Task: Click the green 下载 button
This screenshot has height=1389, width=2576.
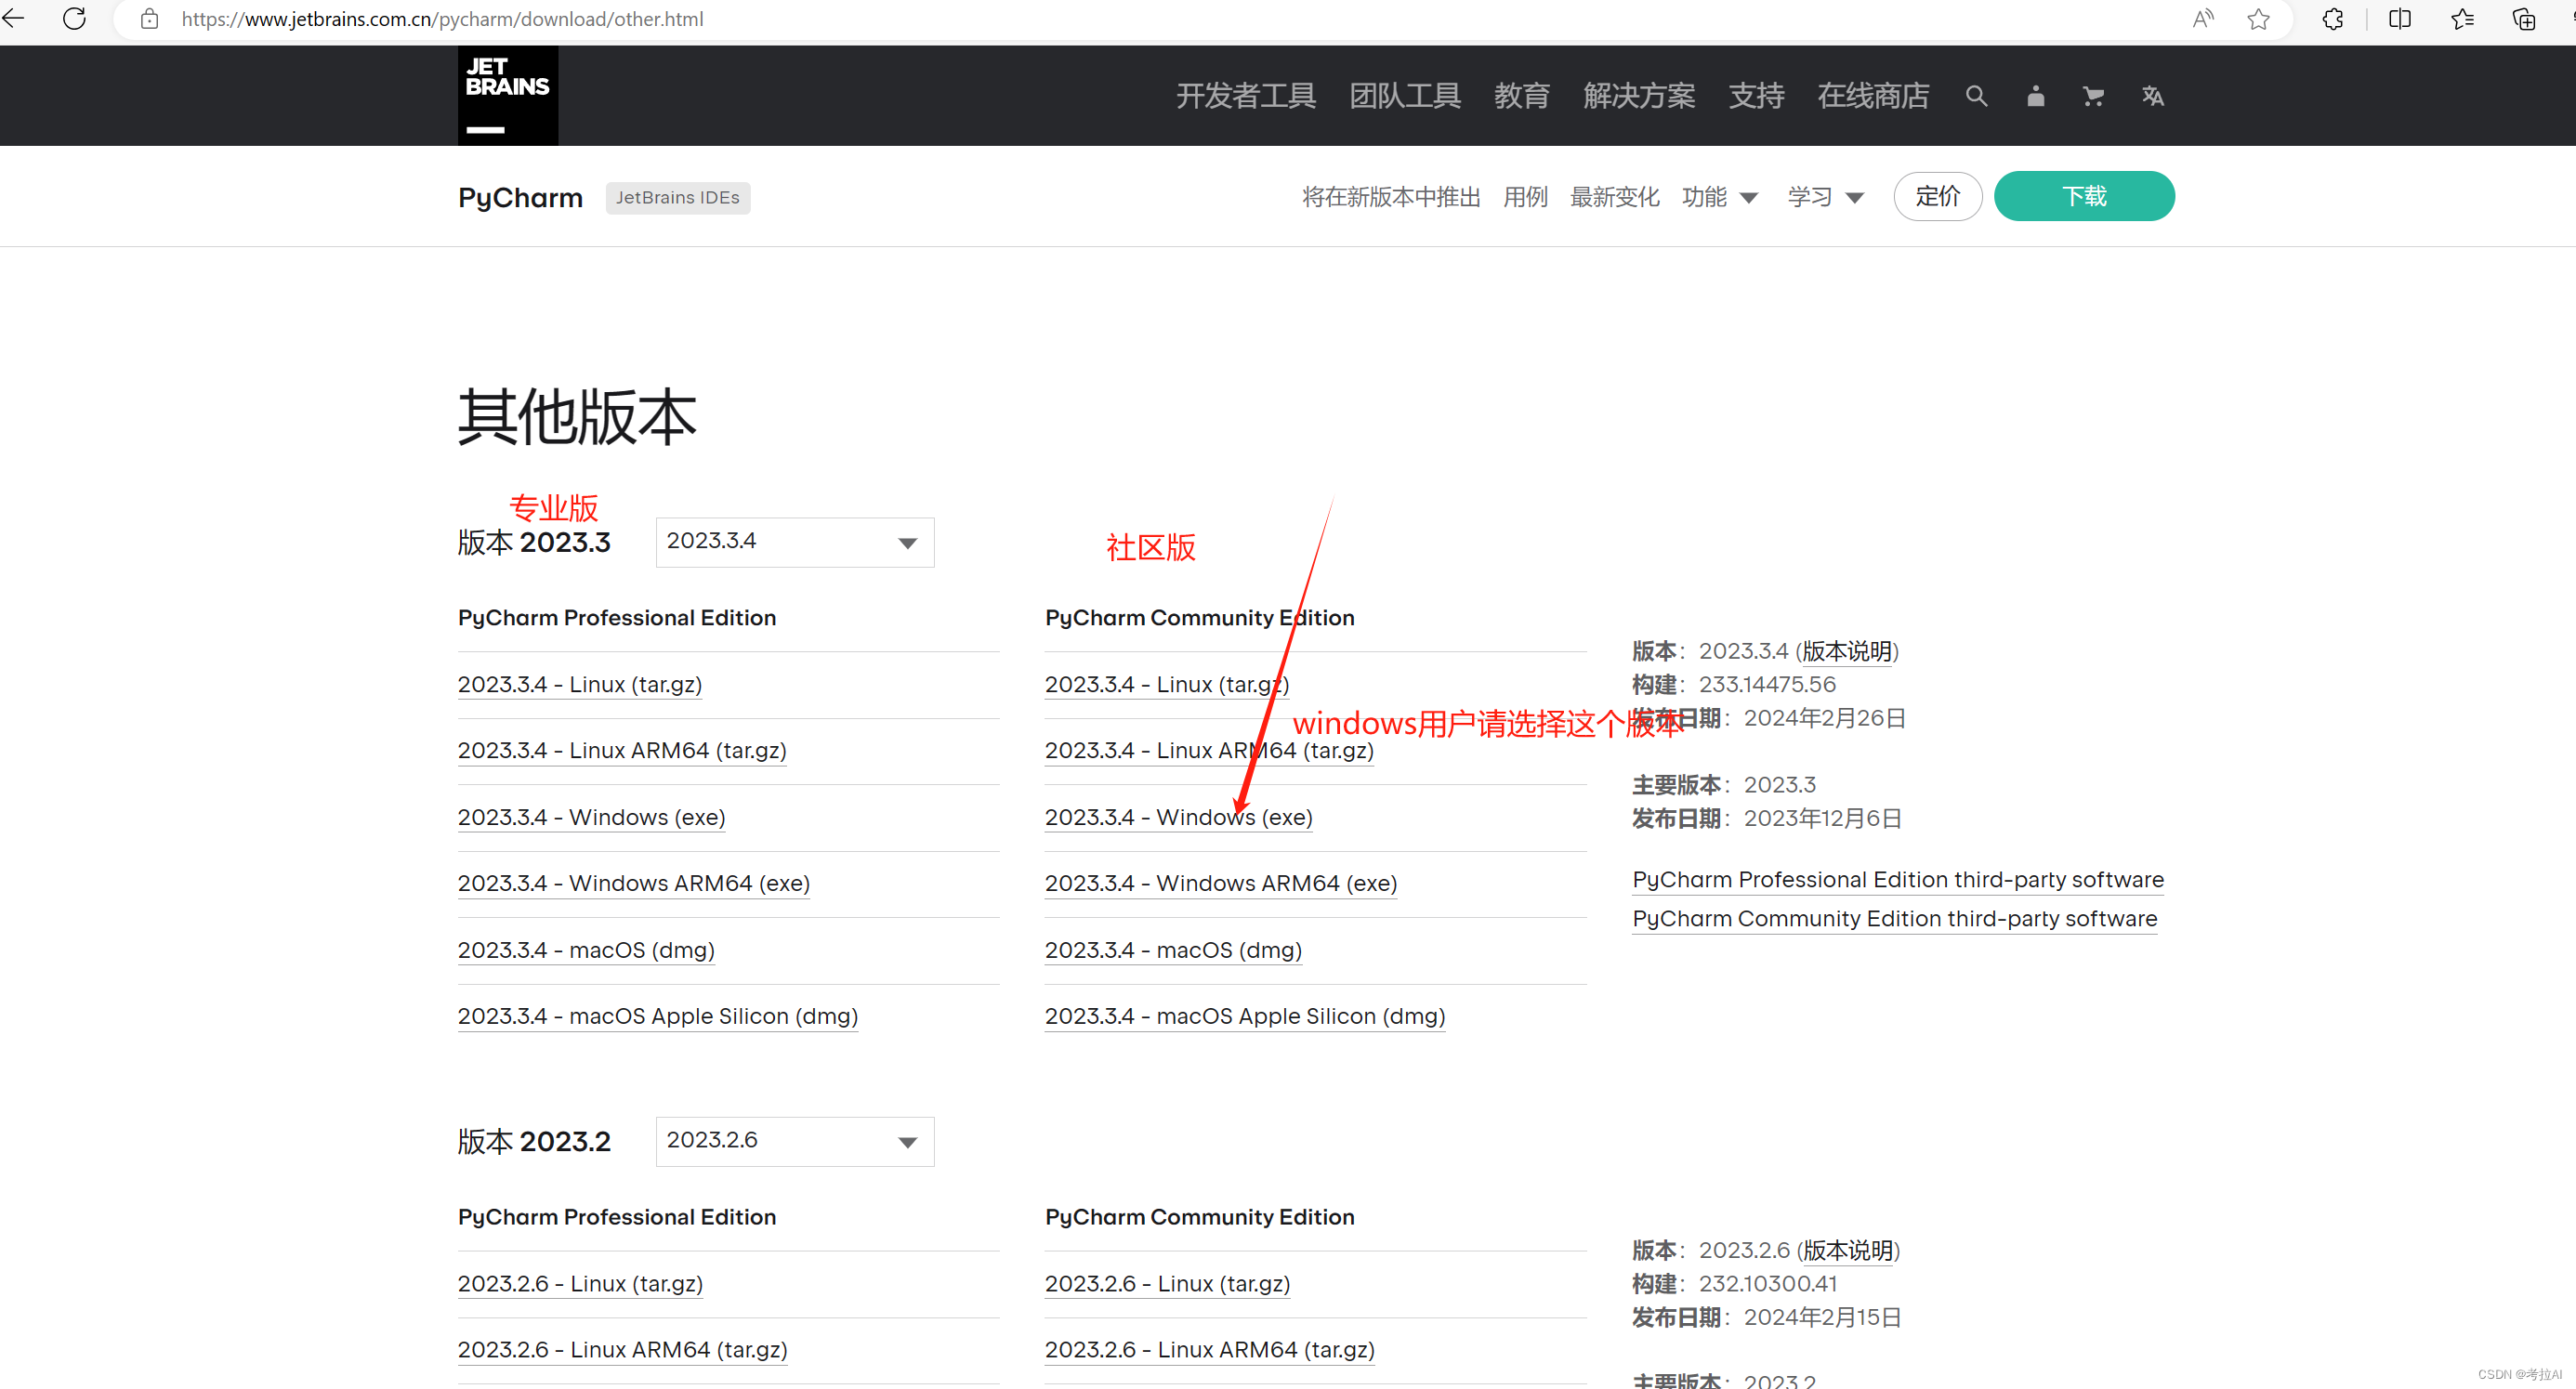Action: click(x=2084, y=196)
